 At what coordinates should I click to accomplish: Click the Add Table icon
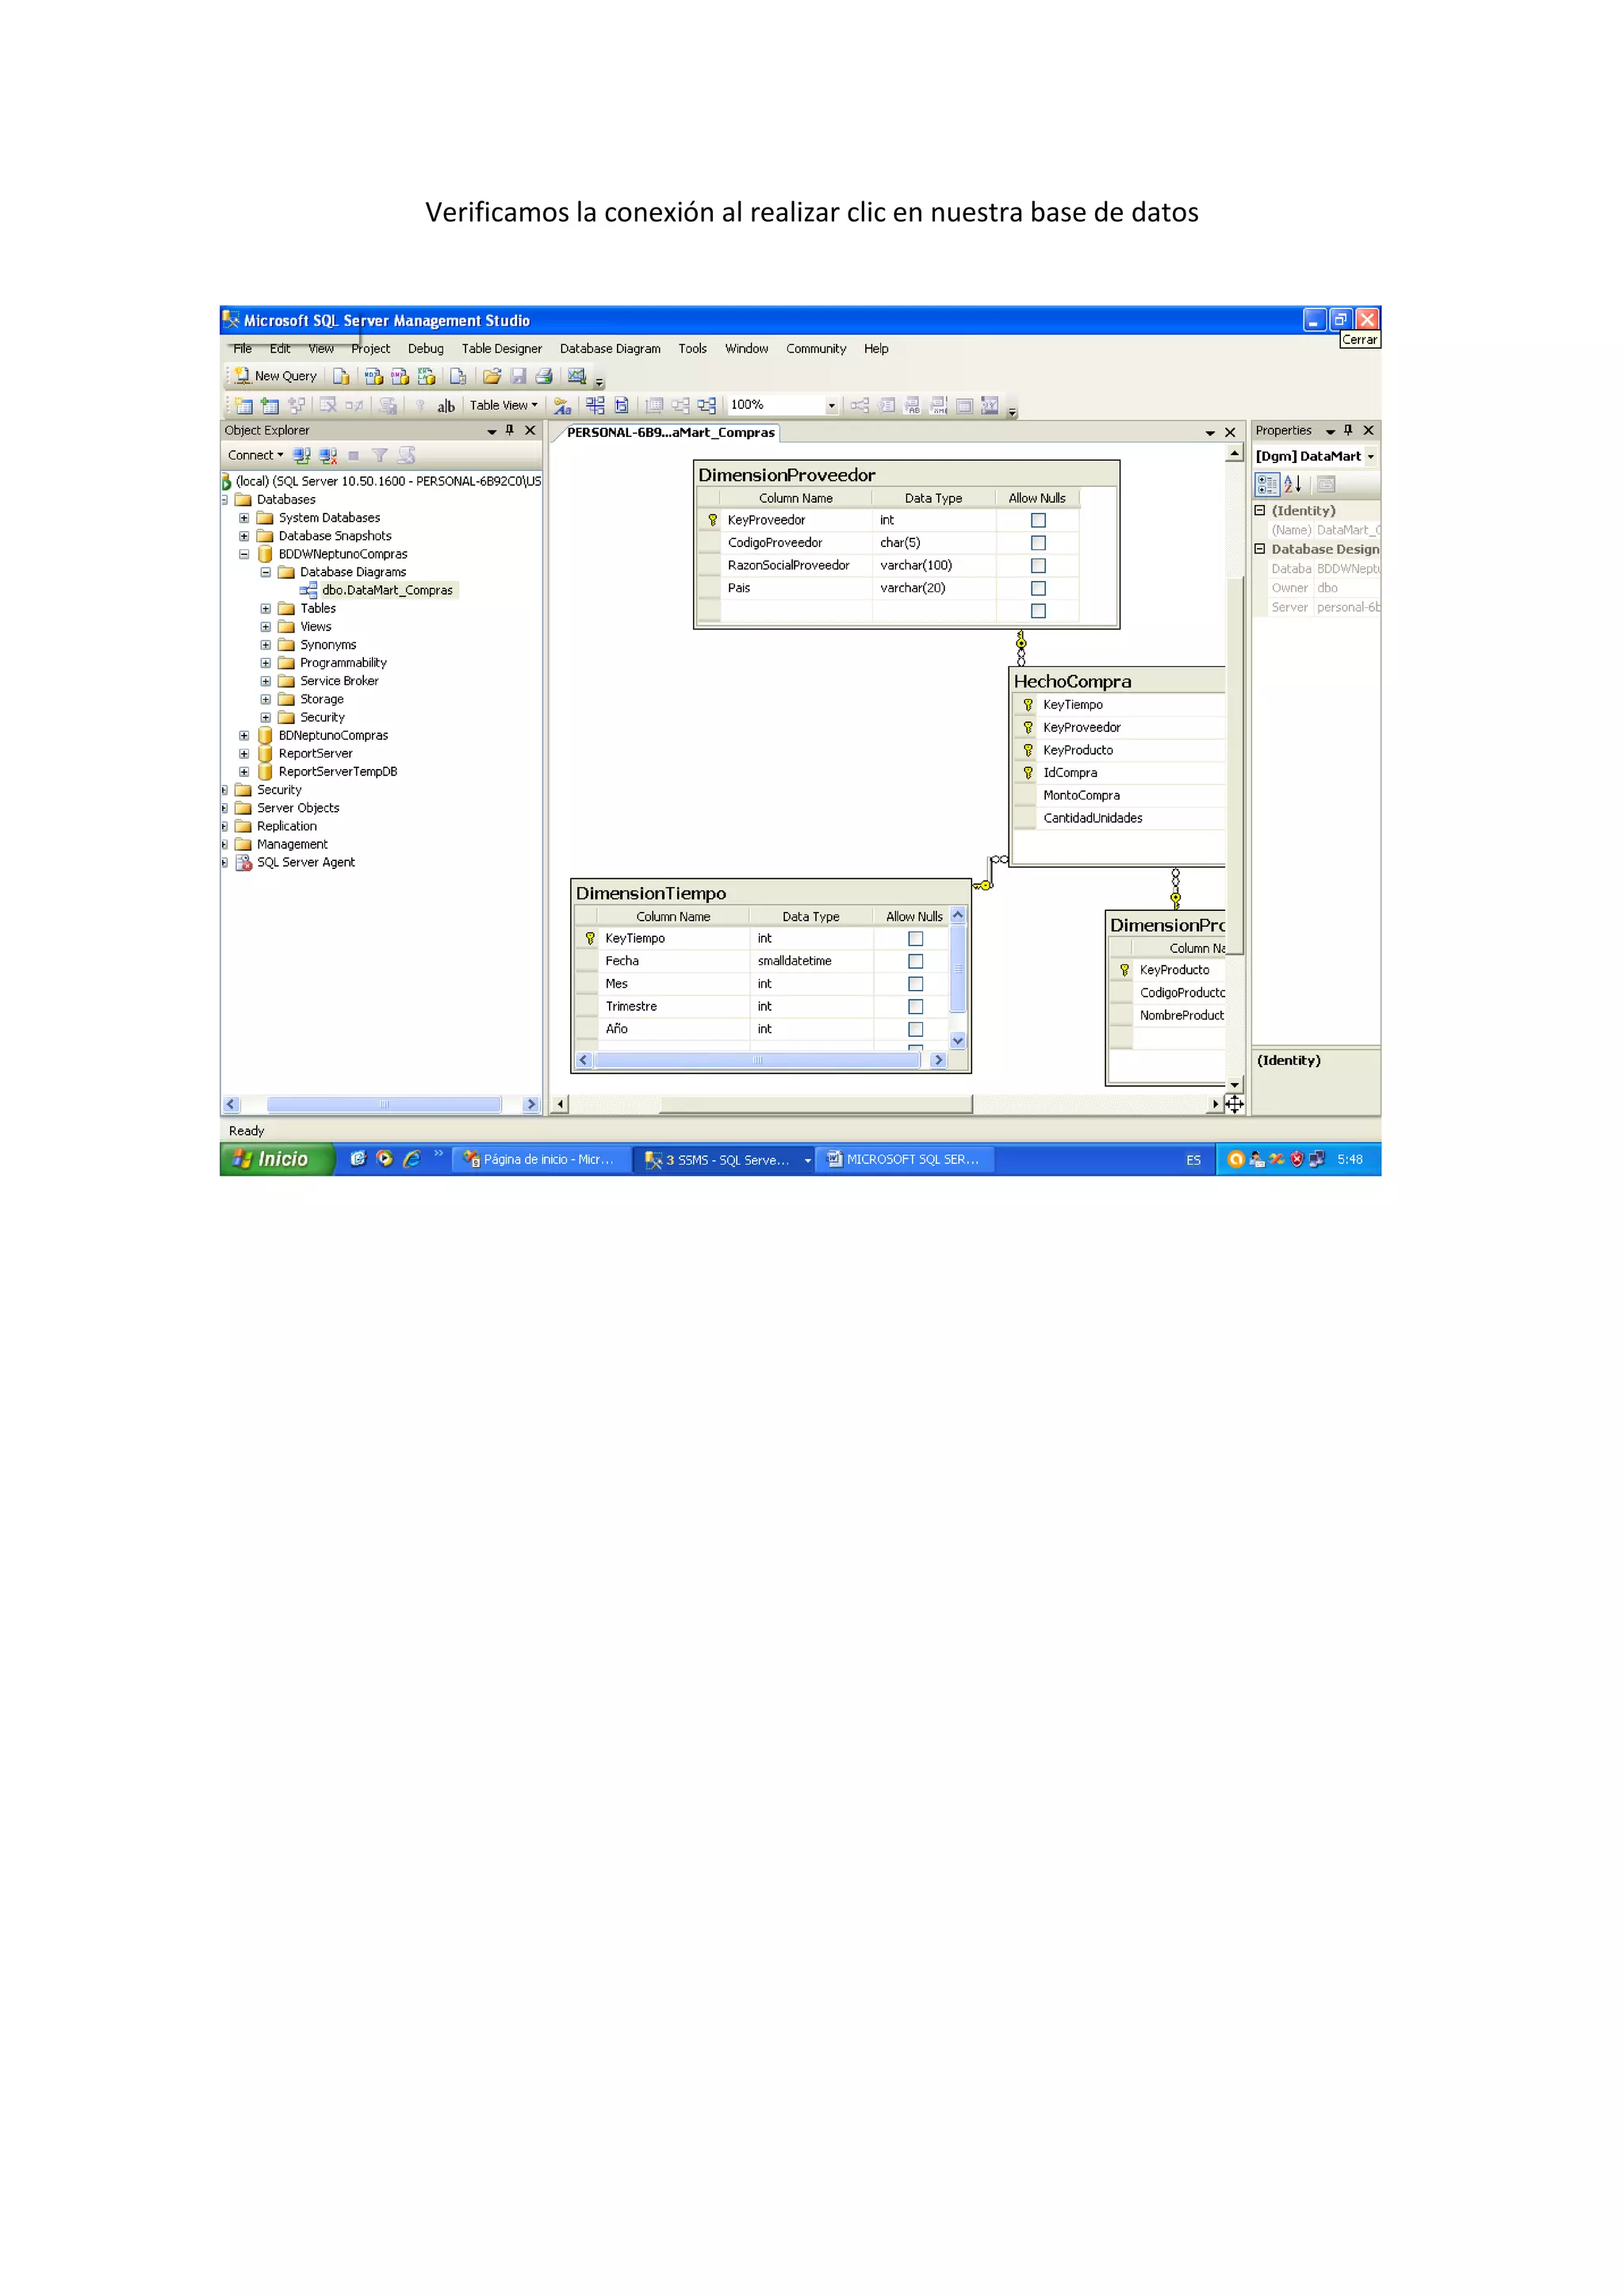coord(270,405)
